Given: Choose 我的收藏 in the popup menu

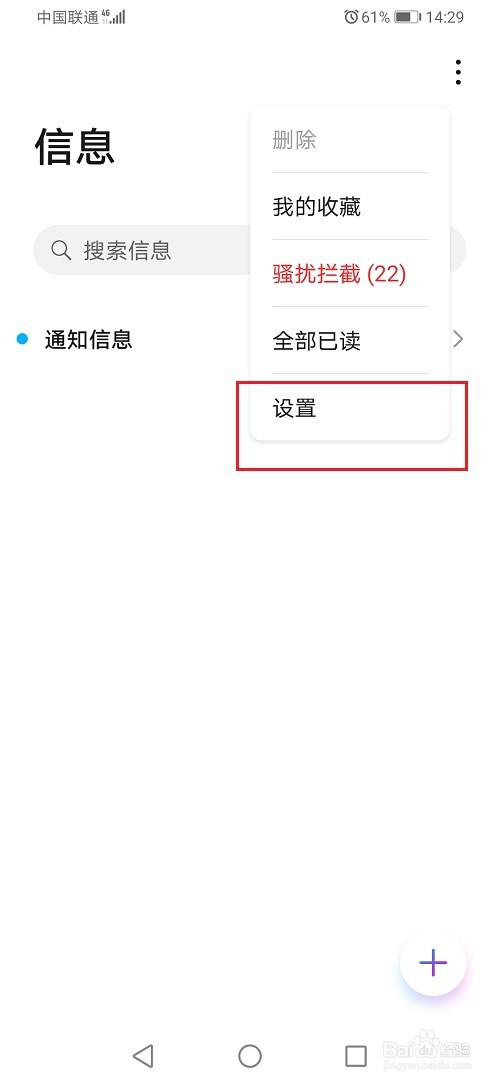Looking at the screenshot, I should tap(349, 207).
